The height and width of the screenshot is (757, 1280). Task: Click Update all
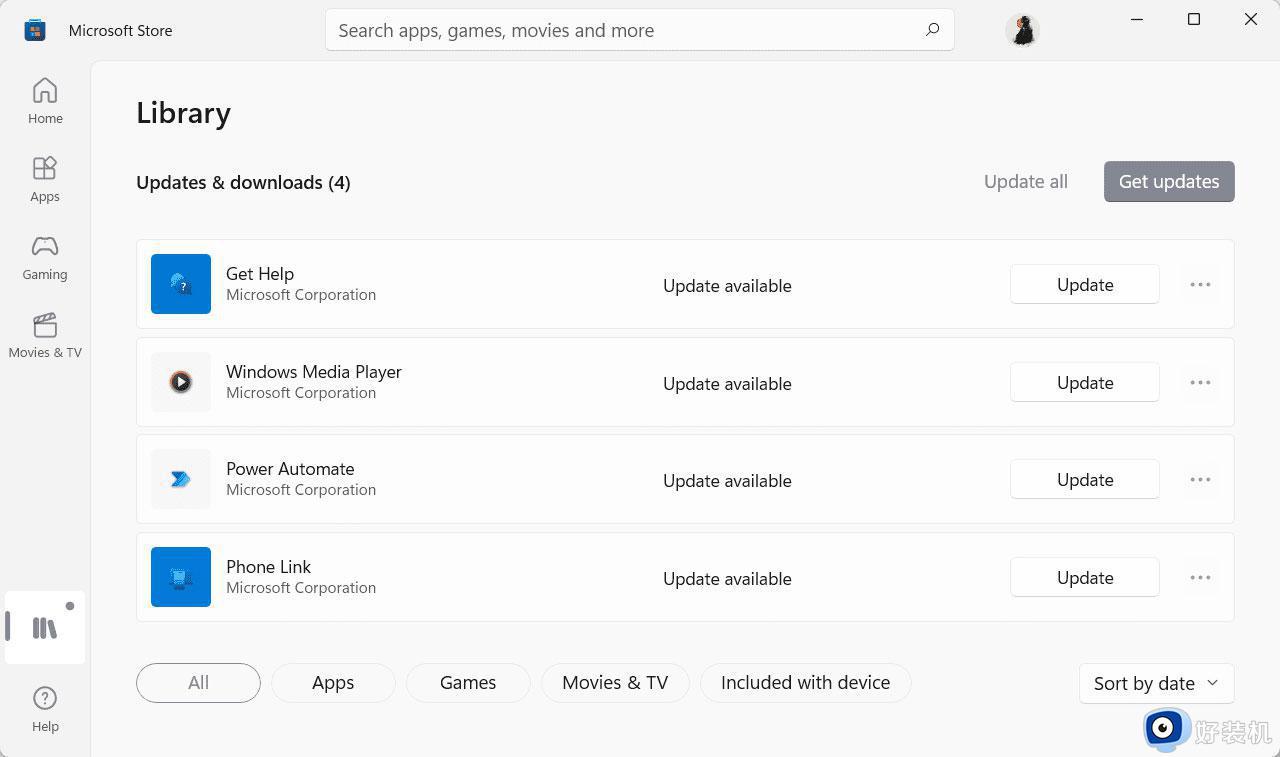tap(1026, 181)
